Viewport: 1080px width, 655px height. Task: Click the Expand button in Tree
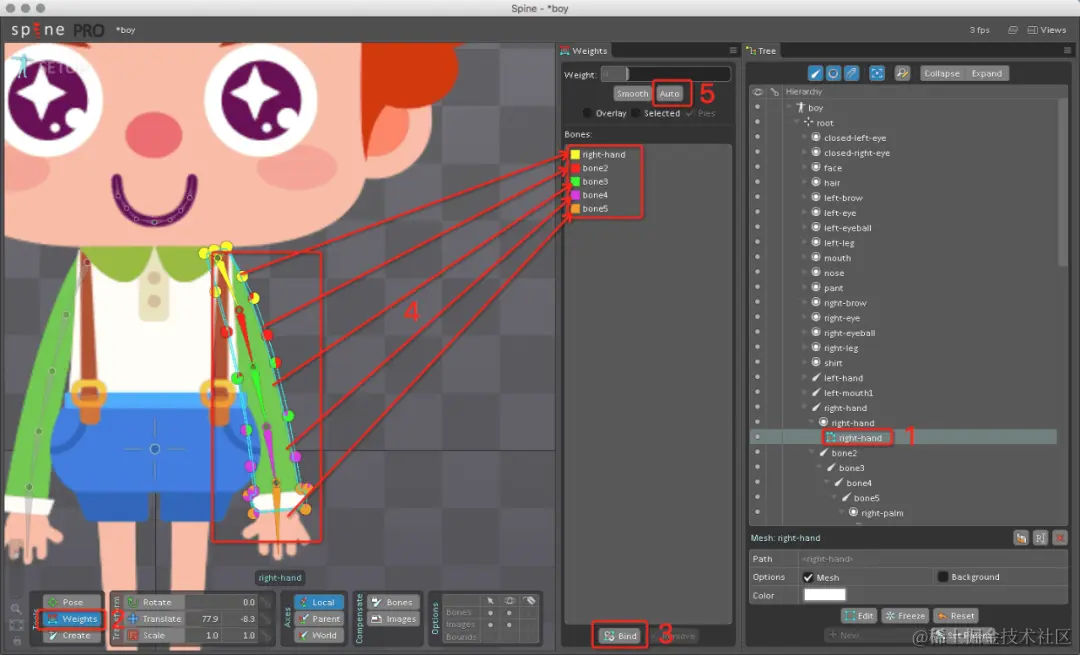(986, 73)
